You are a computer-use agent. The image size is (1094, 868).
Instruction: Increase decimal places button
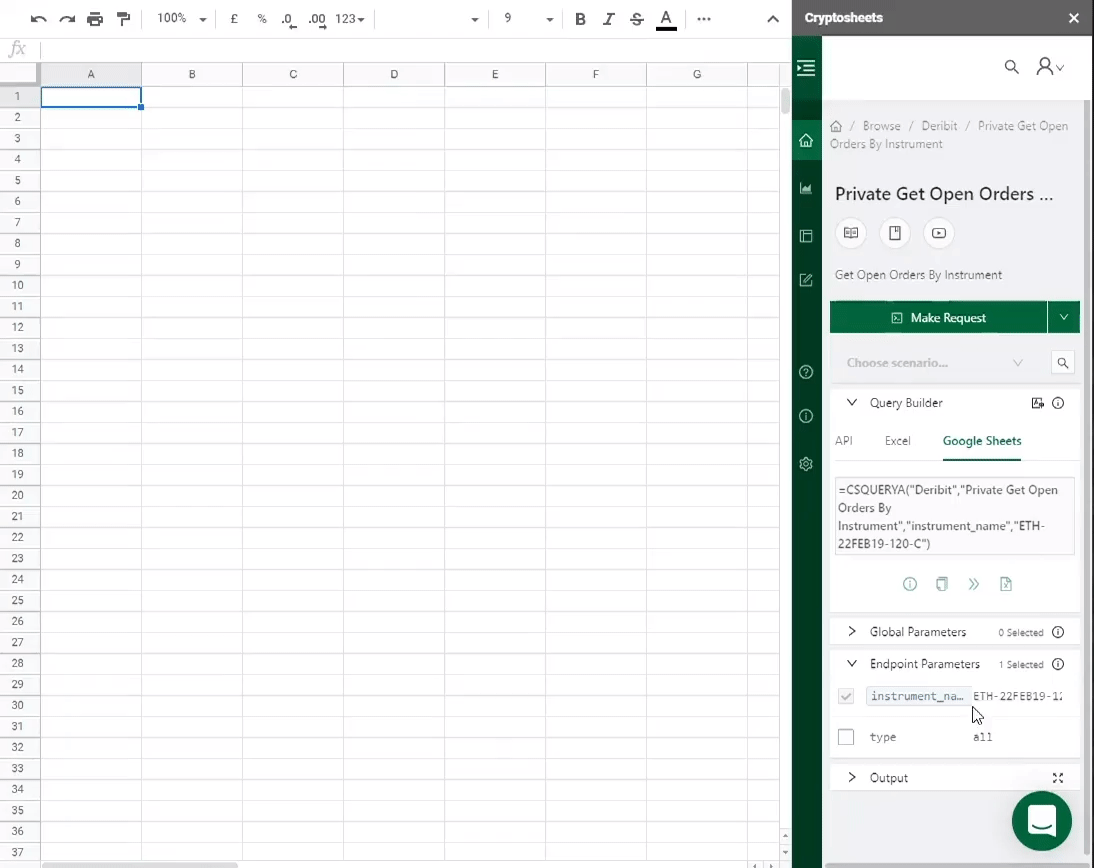(317, 20)
